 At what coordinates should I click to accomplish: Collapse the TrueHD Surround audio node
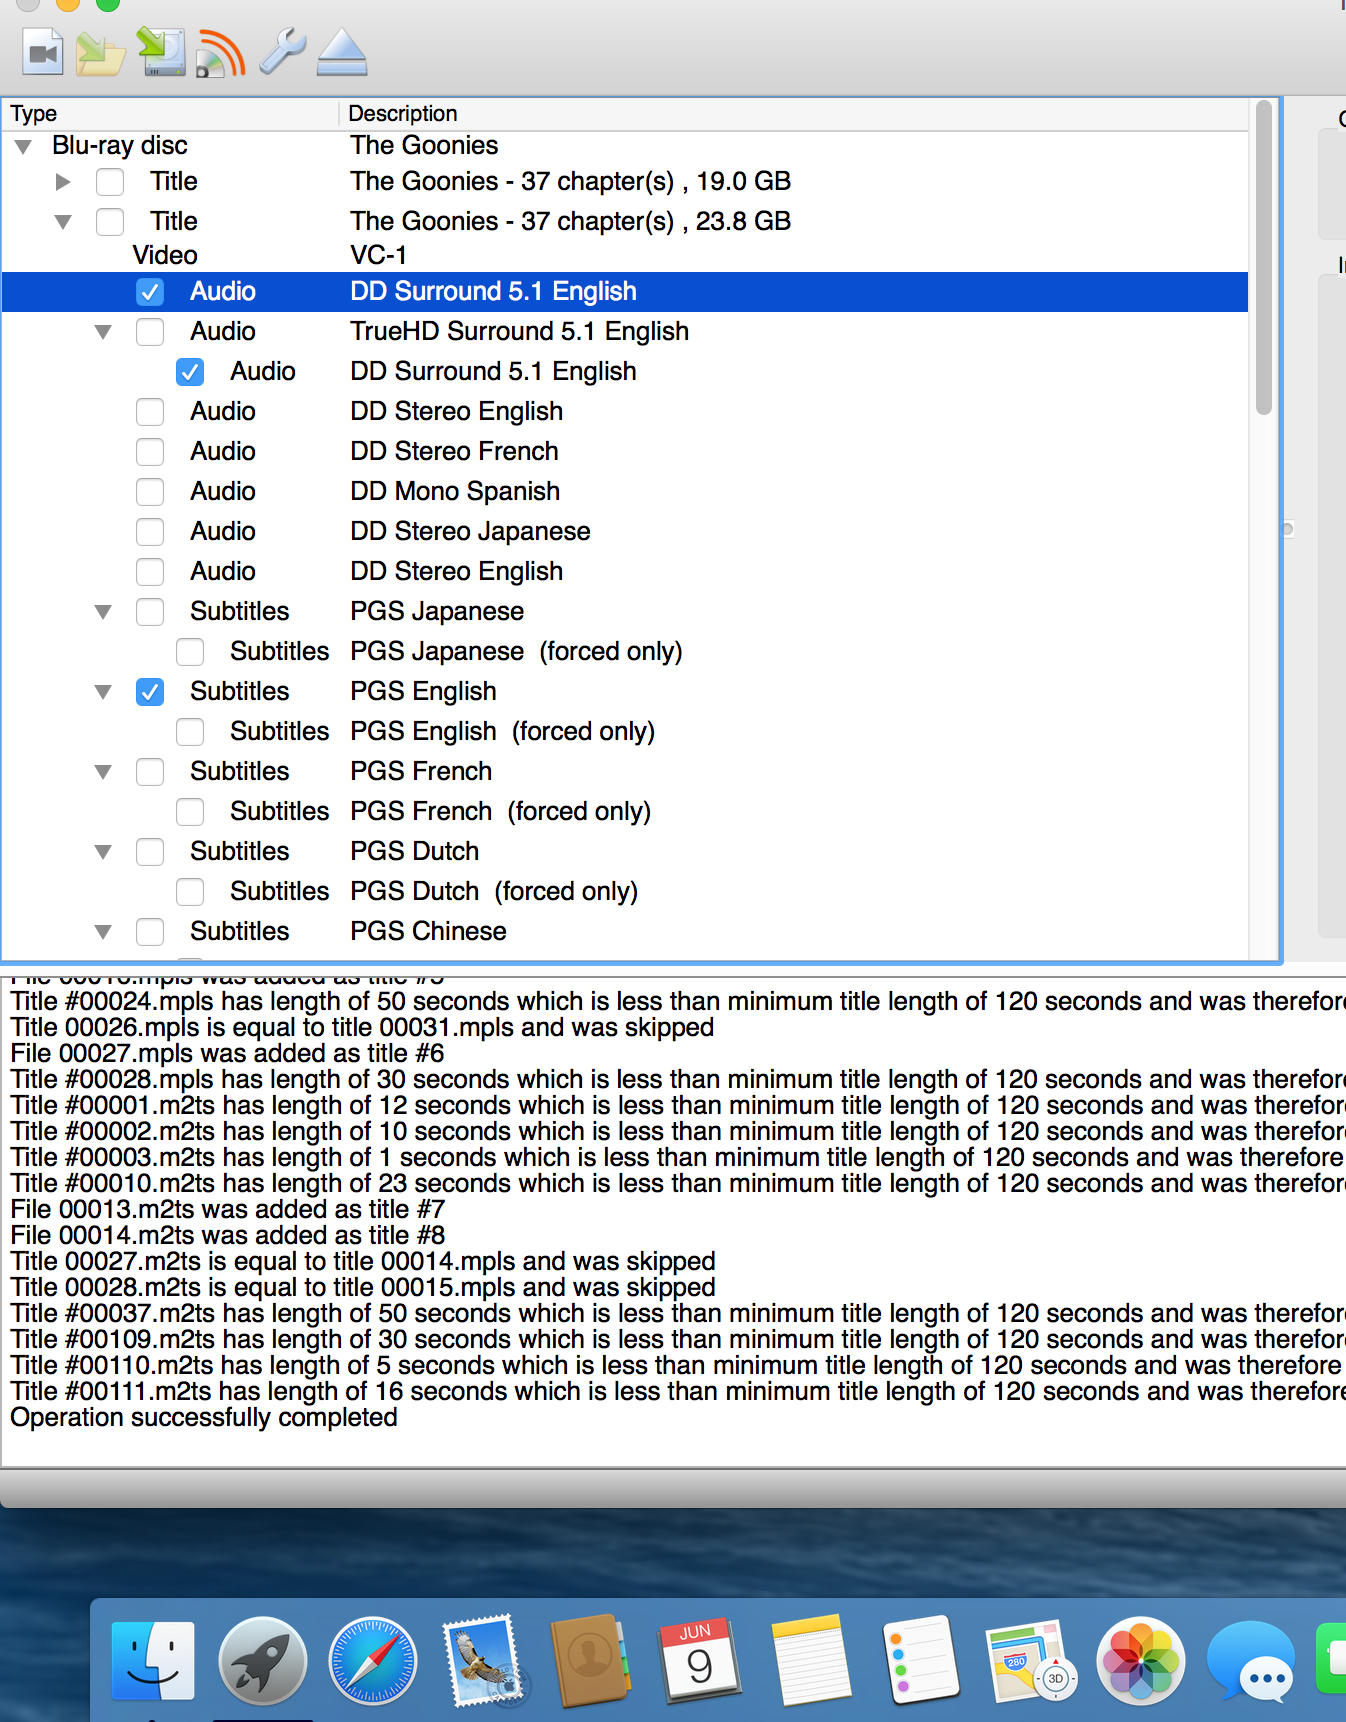click(x=103, y=332)
